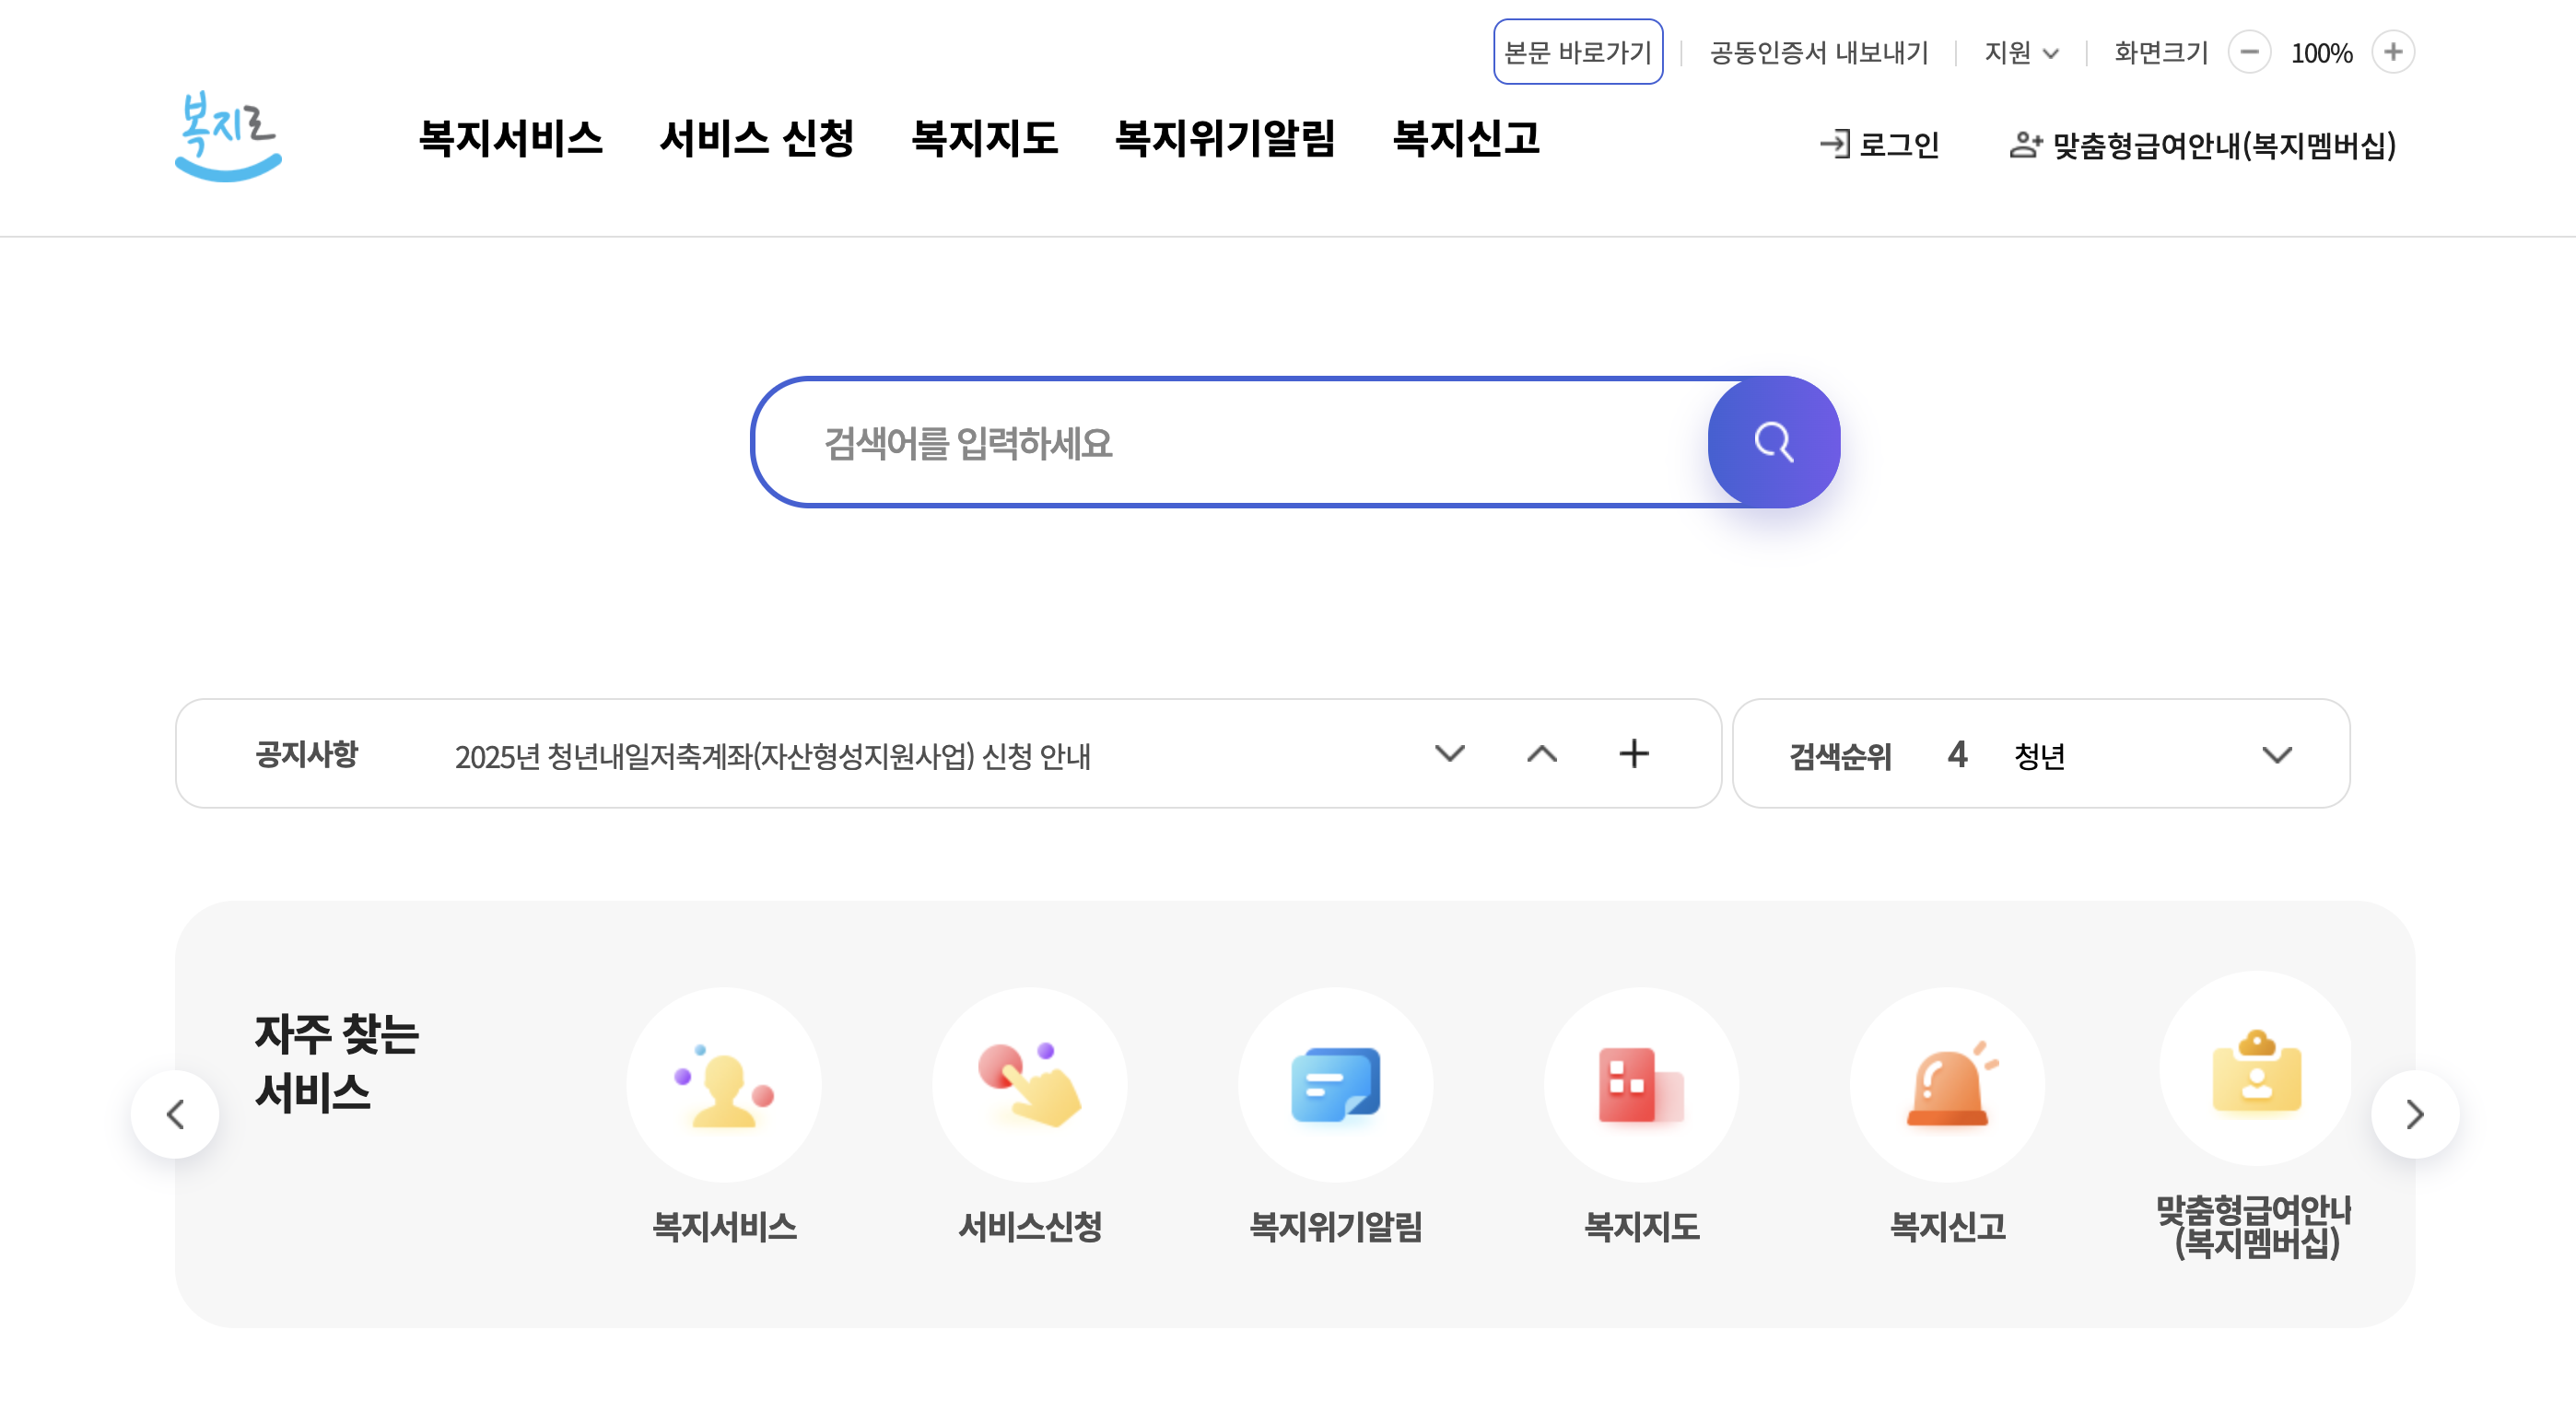Open the 서비스신청 hand-pointer icon

[x=1029, y=1086]
